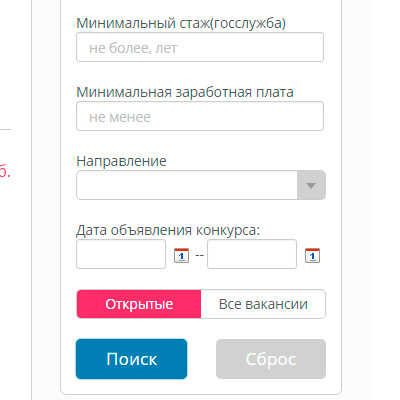This screenshot has width=400, height=400.
Task: Focus the 'не менее' salary input field
Action: coord(200,116)
